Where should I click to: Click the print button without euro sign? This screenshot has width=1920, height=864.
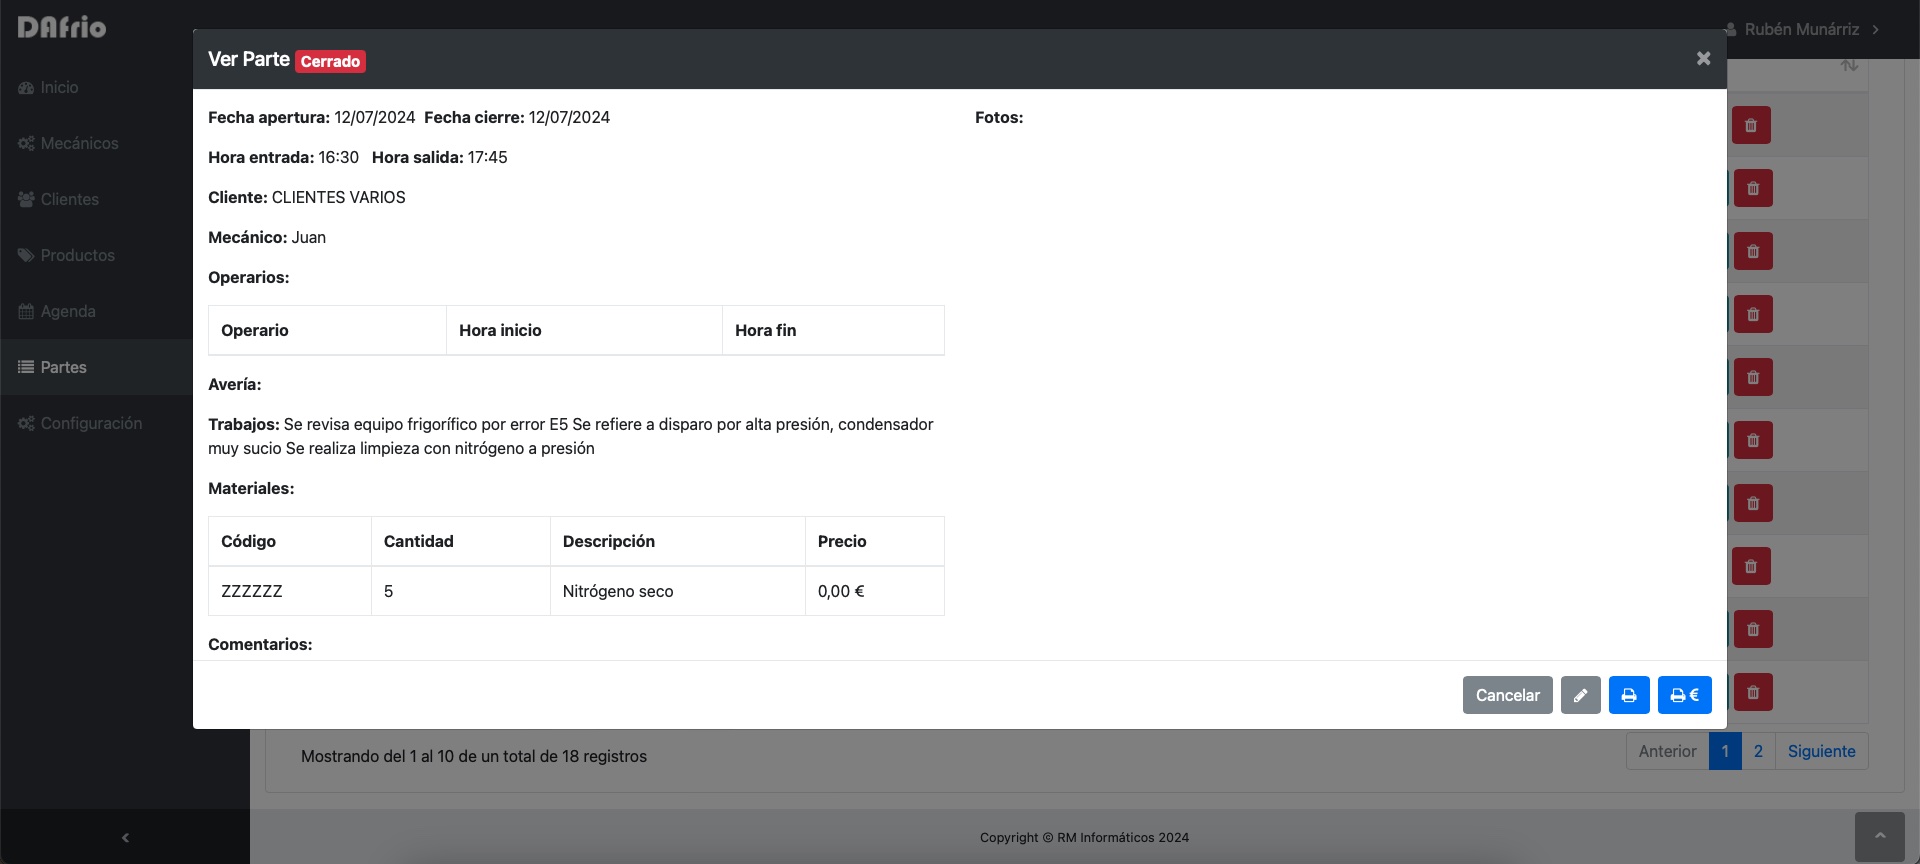coord(1629,695)
